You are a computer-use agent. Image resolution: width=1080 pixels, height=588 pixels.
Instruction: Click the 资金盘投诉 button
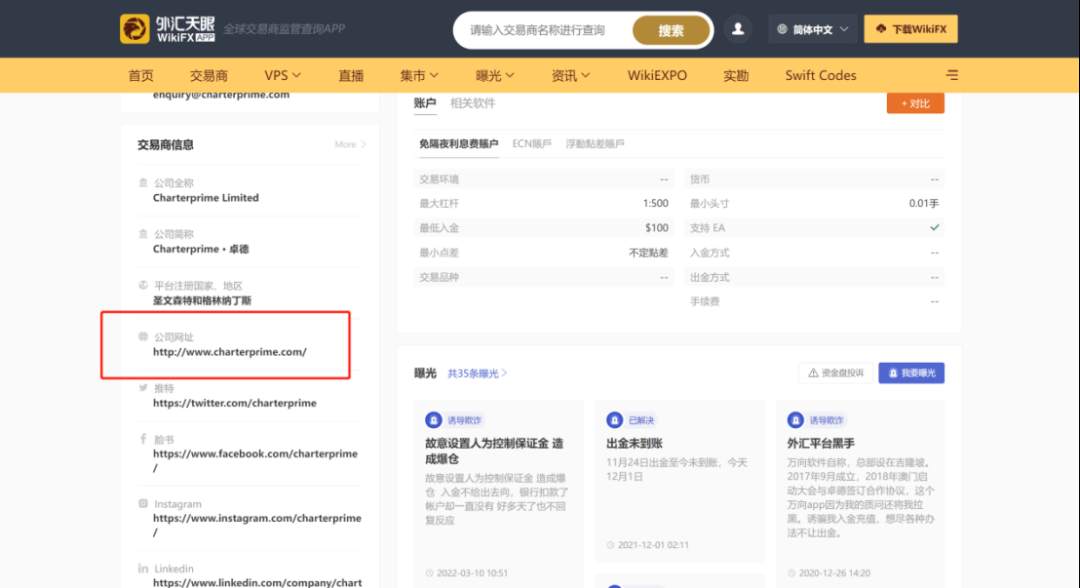click(x=836, y=372)
